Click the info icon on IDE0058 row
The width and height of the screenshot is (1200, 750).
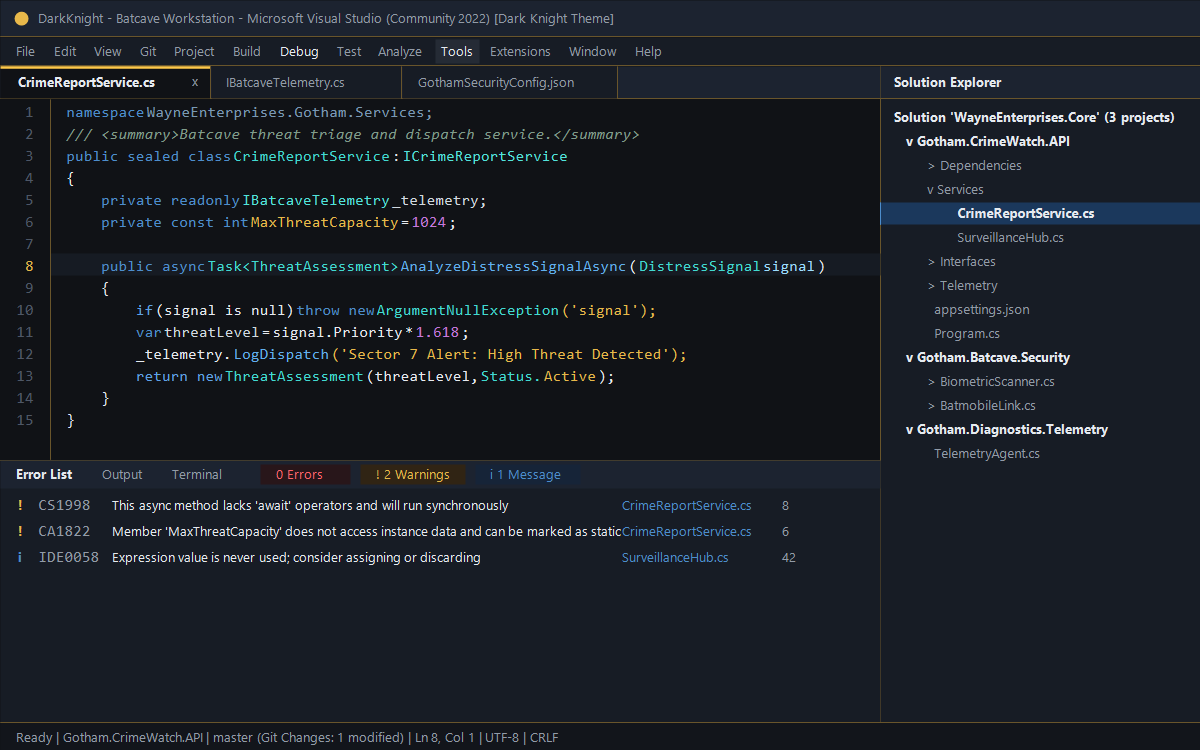point(20,558)
